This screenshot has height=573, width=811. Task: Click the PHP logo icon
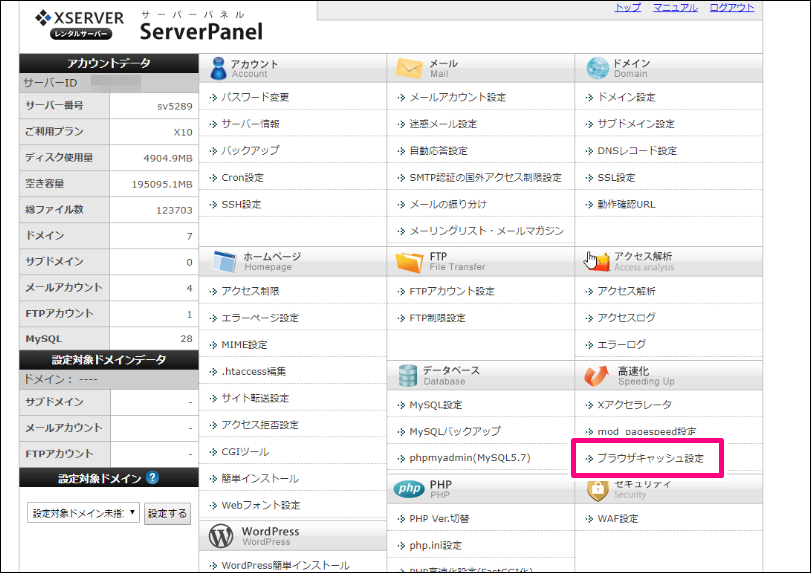point(409,489)
